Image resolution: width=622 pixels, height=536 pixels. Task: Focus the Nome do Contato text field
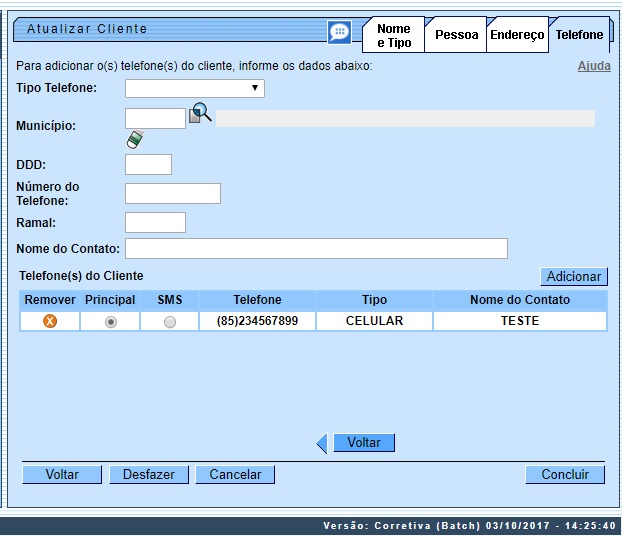tap(316, 248)
